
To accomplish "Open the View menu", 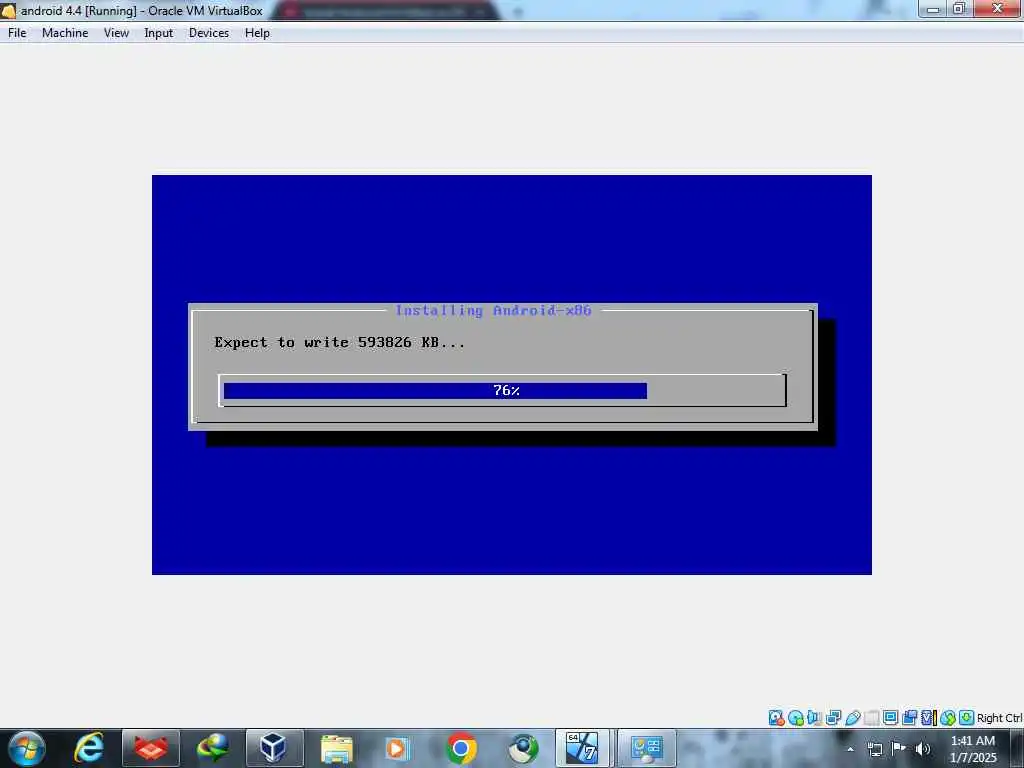I will click(x=116, y=33).
